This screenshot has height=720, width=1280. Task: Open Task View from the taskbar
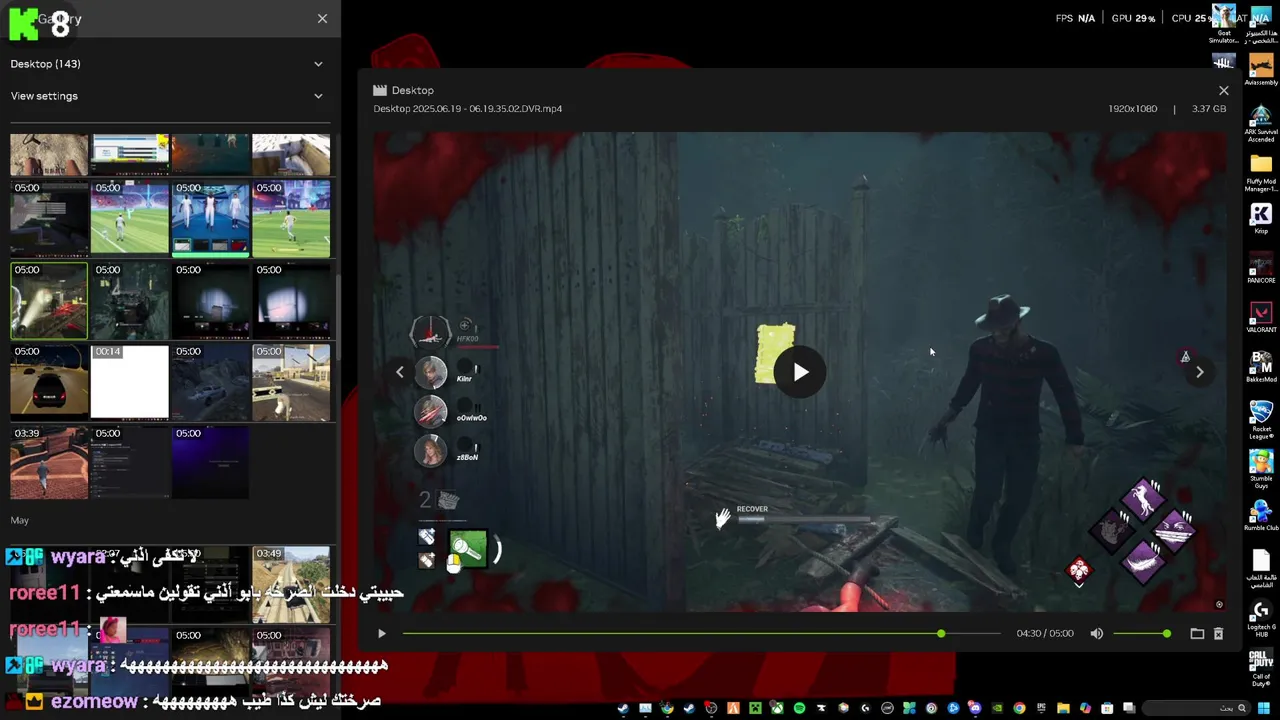tap(1129, 708)
